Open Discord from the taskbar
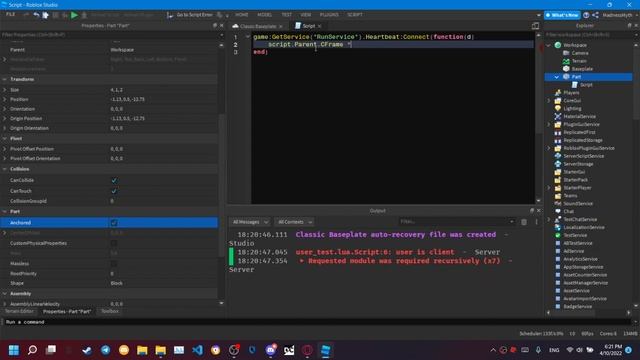 pos(271,350)
